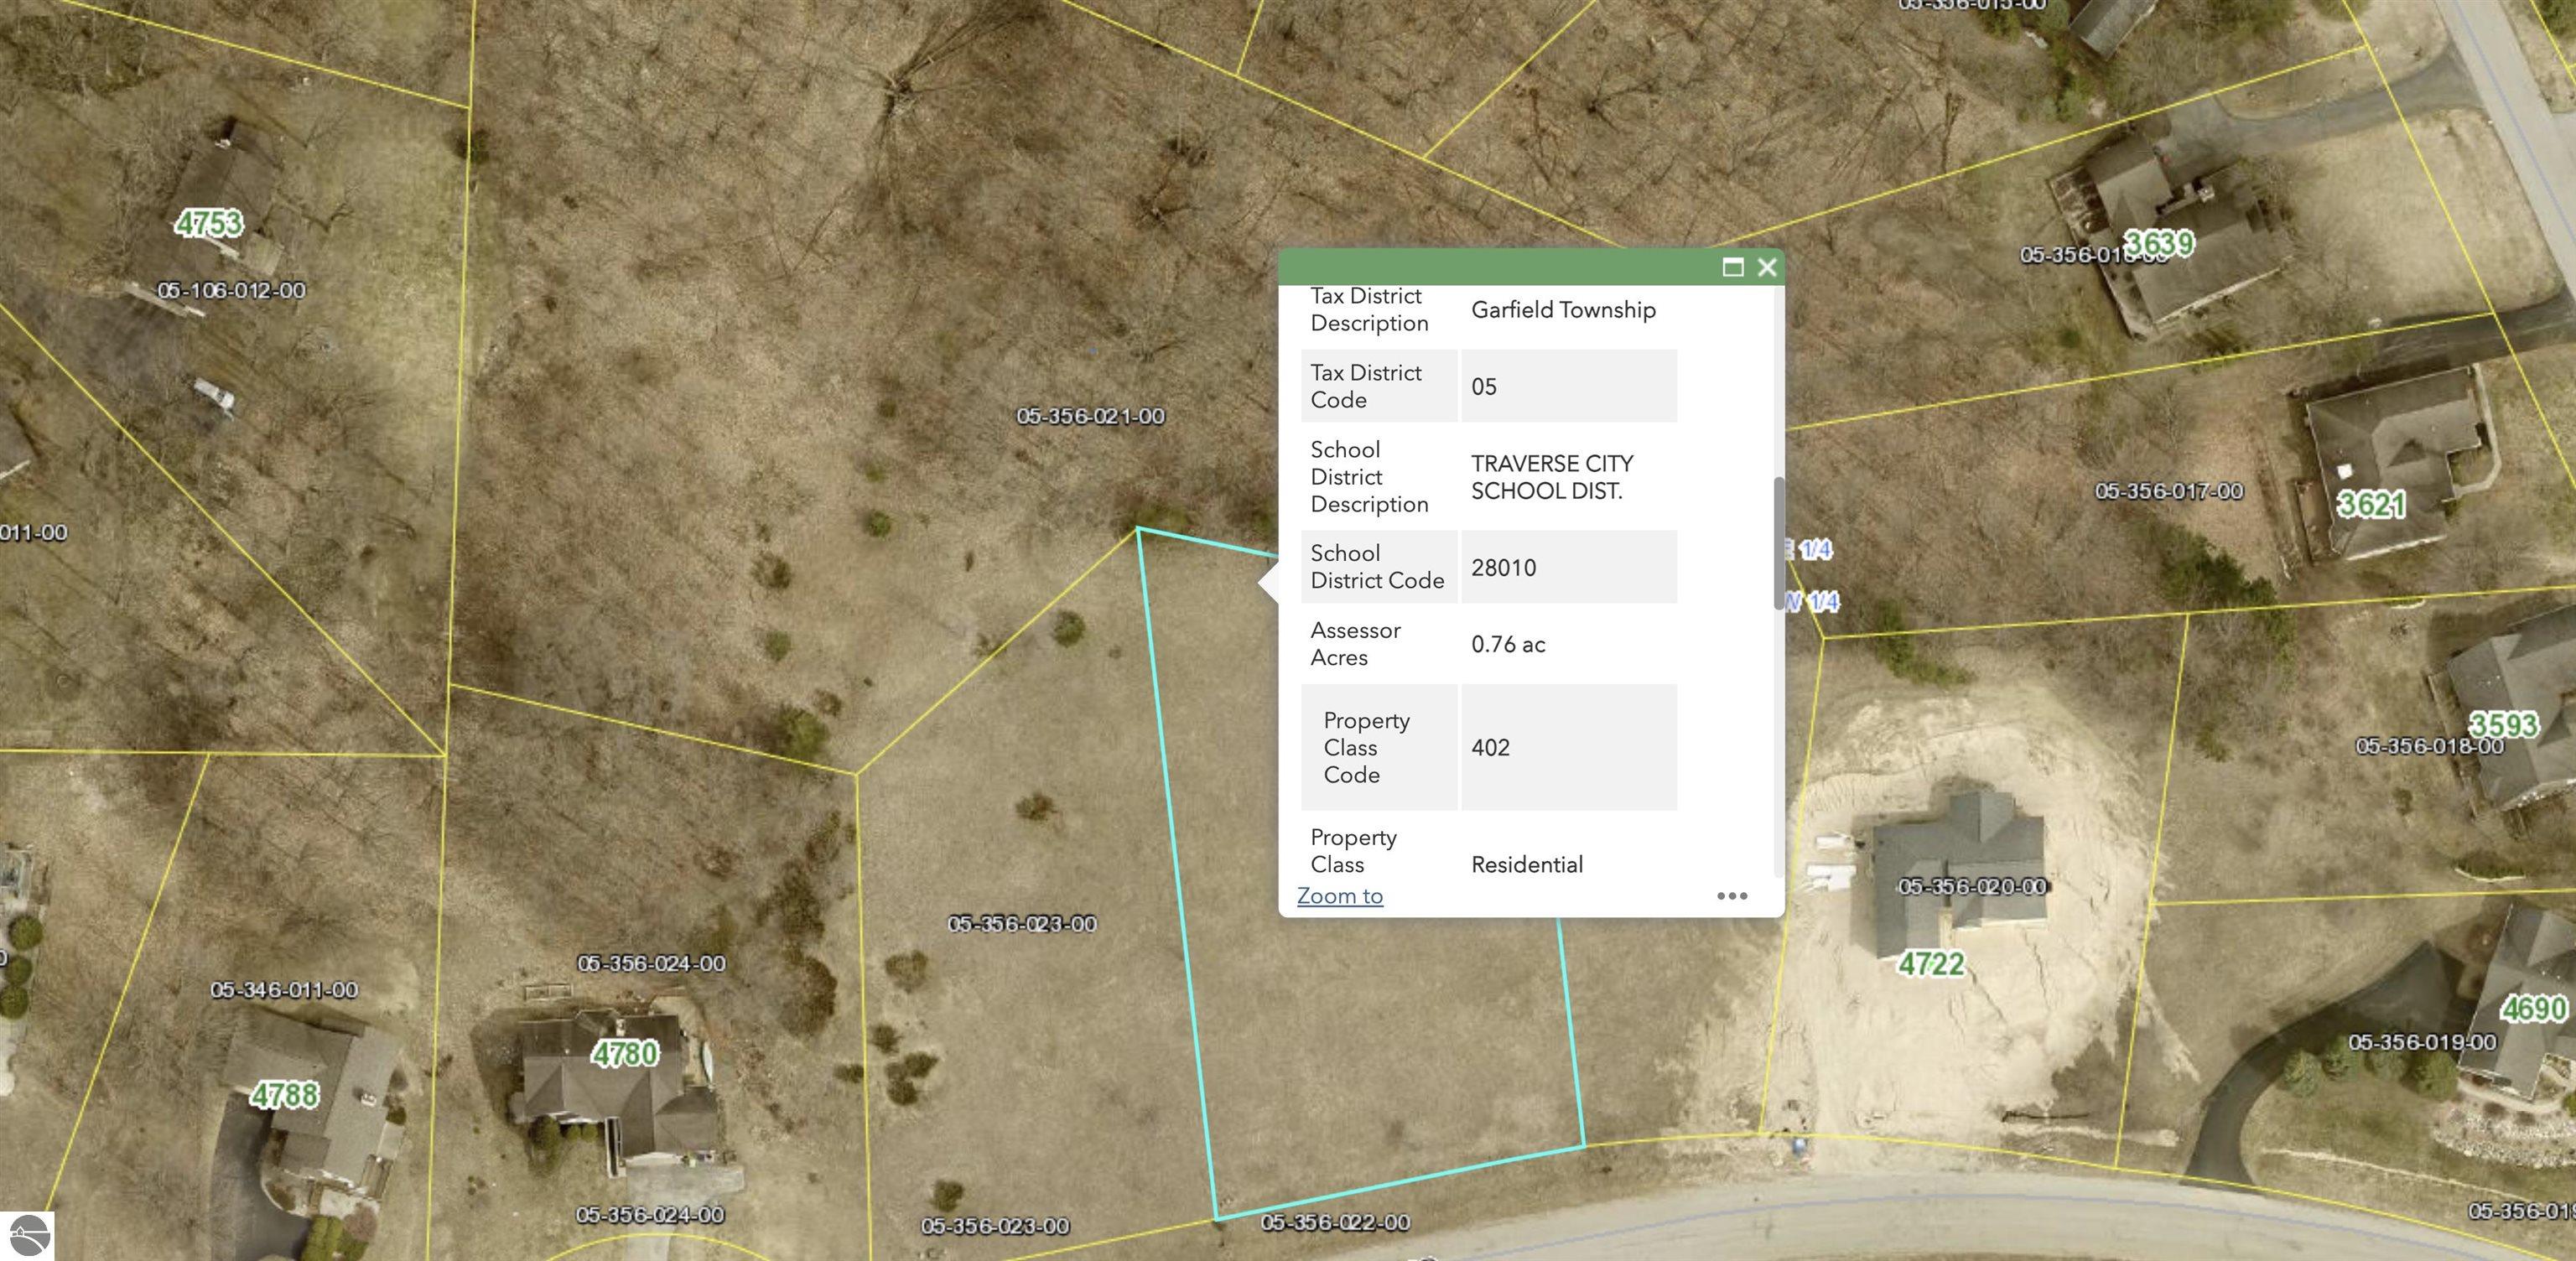Select the 4780 house address label
2576x1261 pixels.
coord(625,1053)
